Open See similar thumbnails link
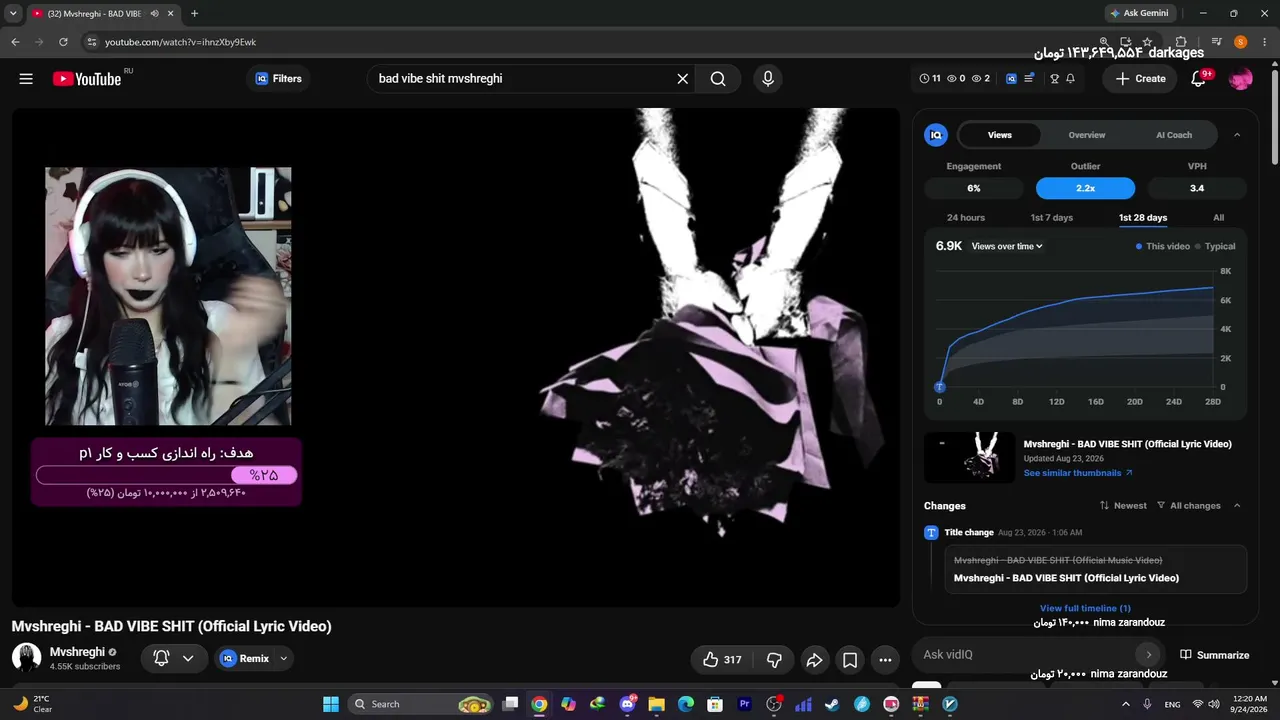 [1078, 473]
